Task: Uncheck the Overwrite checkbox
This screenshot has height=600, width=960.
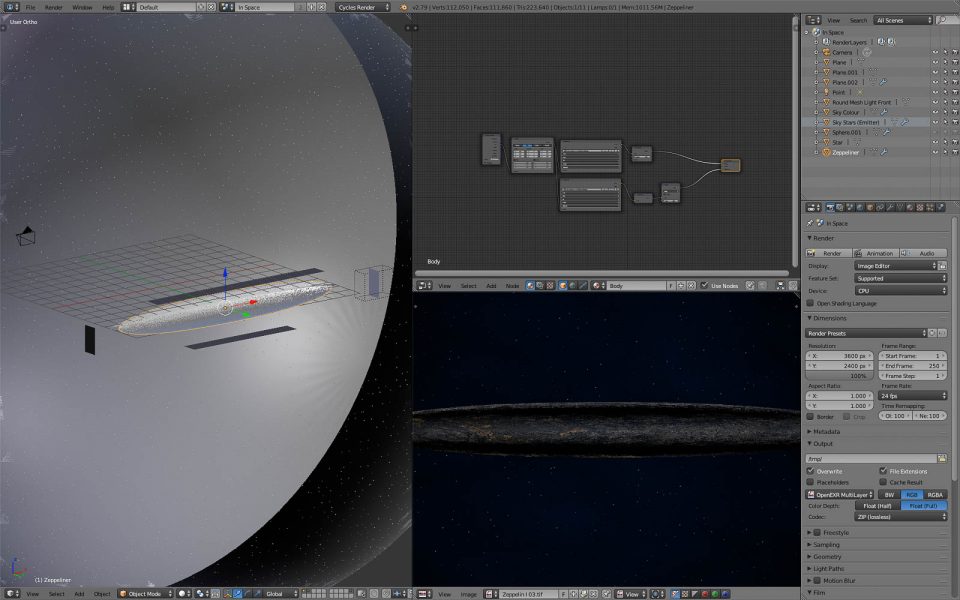Action: tap(811, 471)
